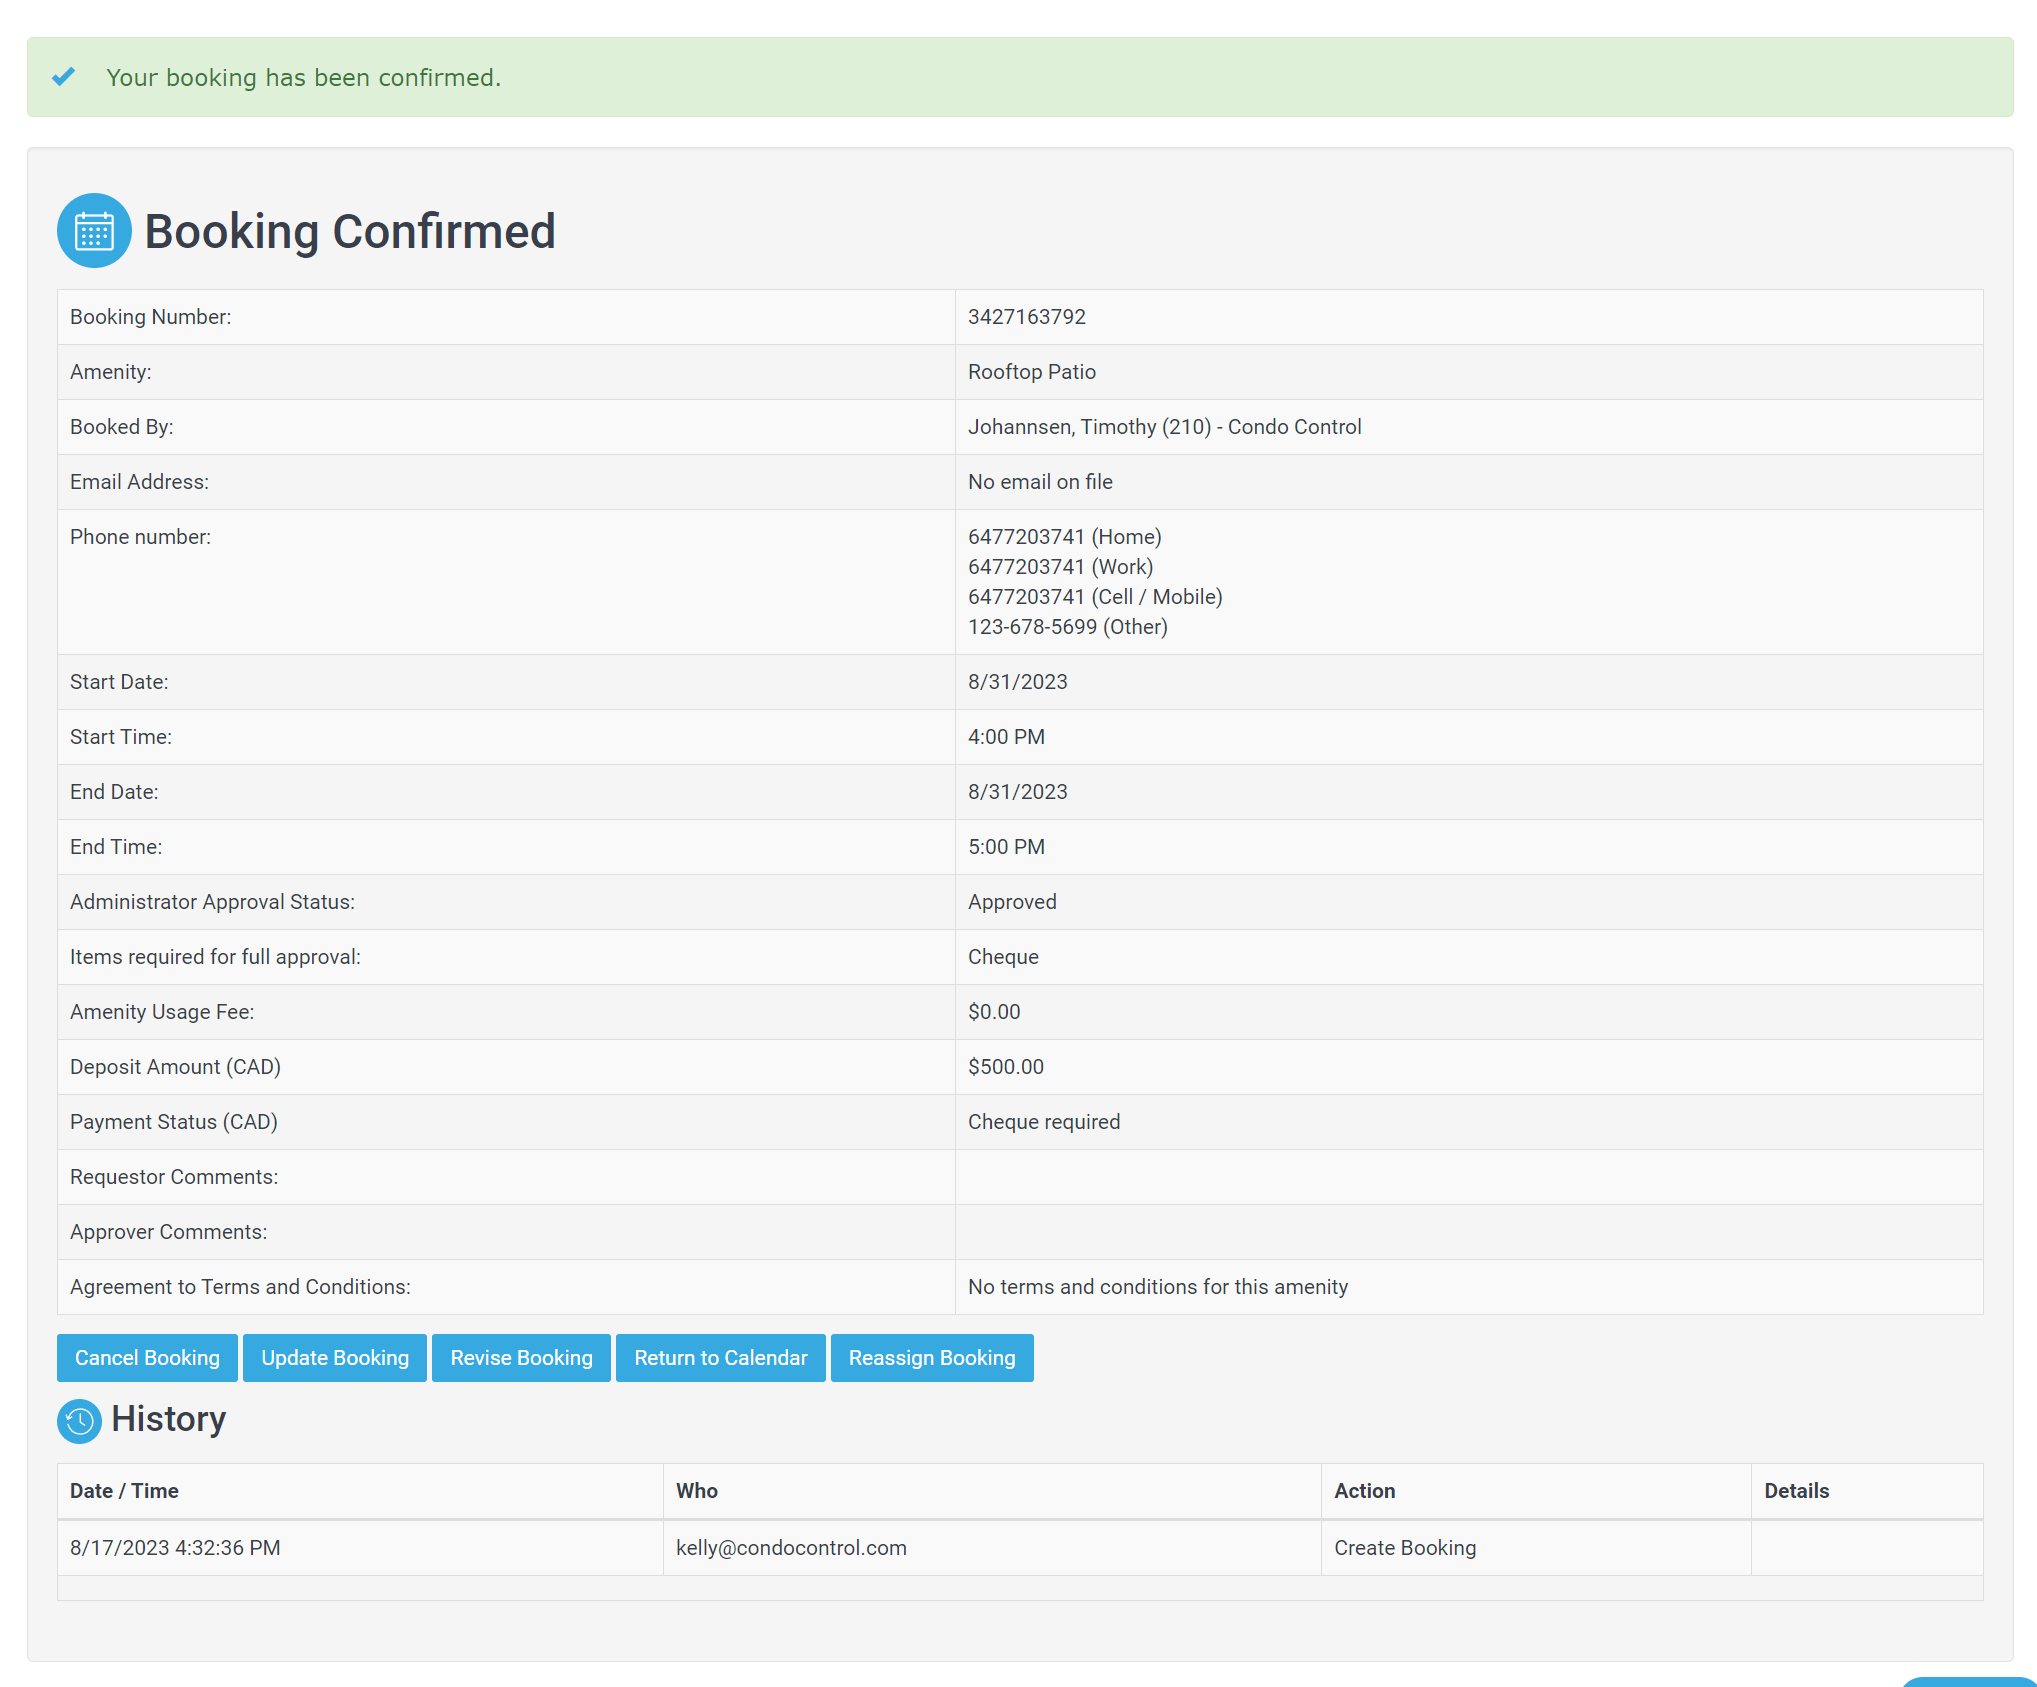This screenshot has width=2037, height=1687.
Task: Click the blue calendar icon beside Booking Confirmed
Action: point(94,231)
